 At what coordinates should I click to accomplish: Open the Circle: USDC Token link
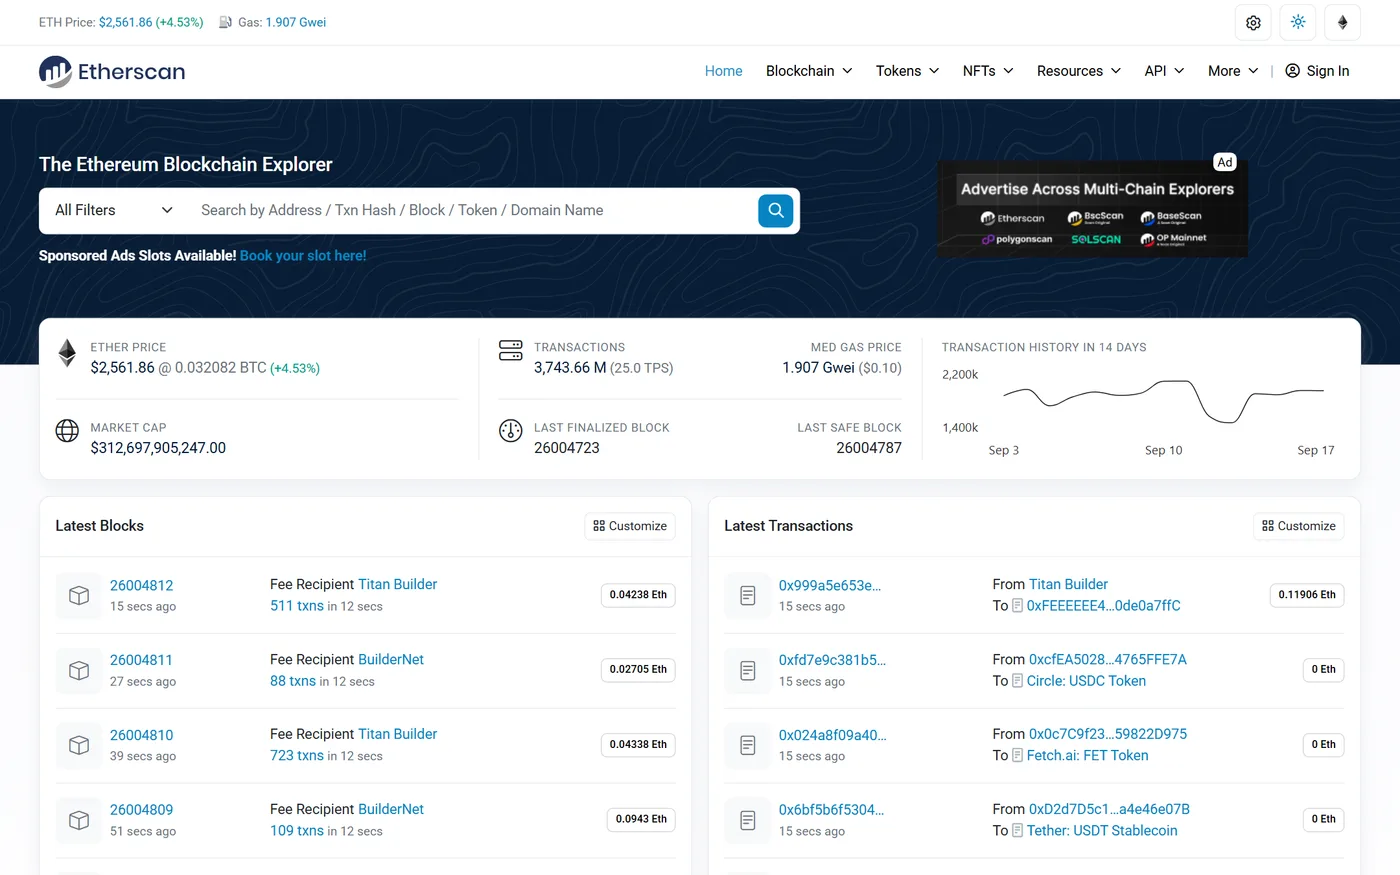pos(1086,681)
